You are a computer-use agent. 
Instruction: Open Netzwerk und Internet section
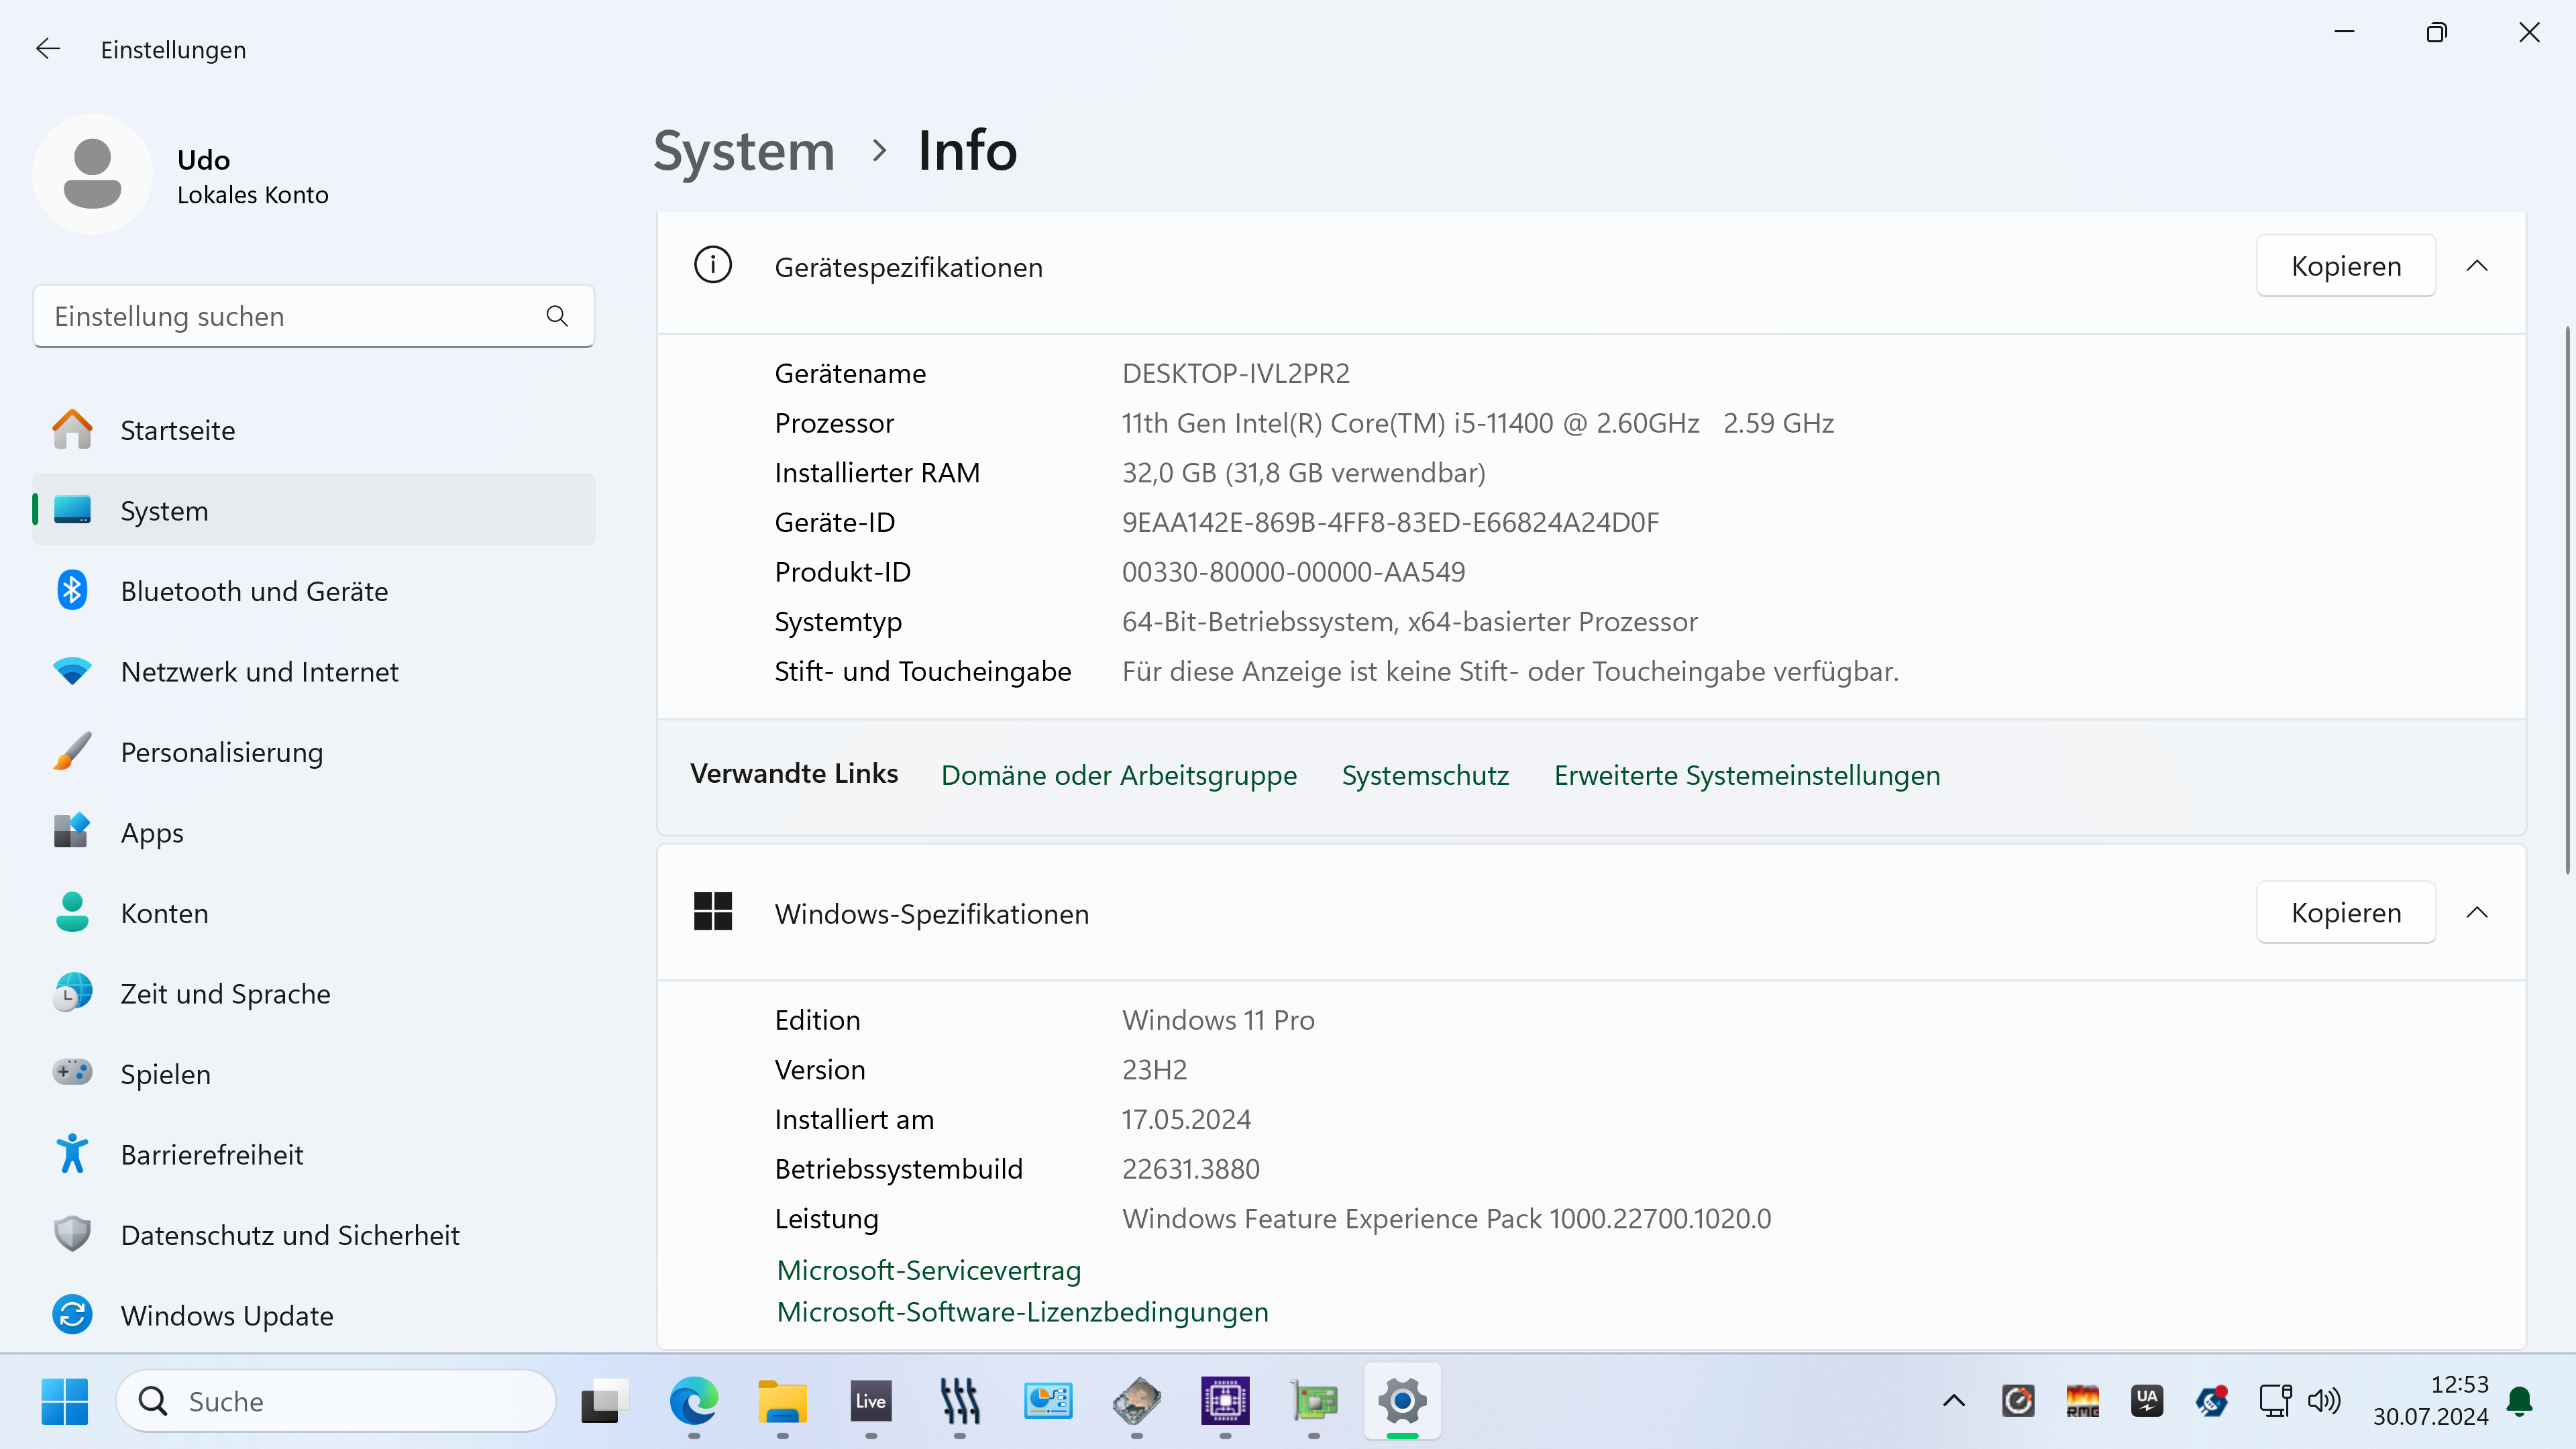(x=259, y=671)
